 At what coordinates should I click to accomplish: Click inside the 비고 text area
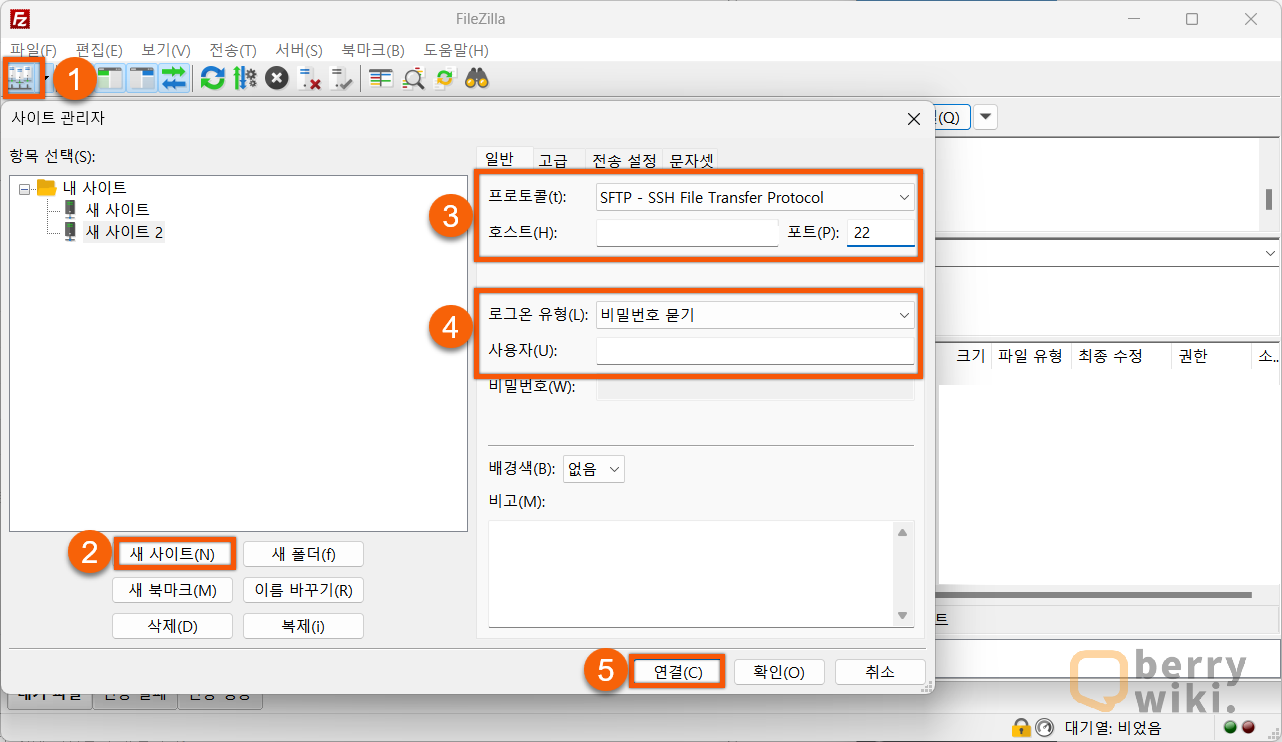pyautogui.click(x=690, y=575)
